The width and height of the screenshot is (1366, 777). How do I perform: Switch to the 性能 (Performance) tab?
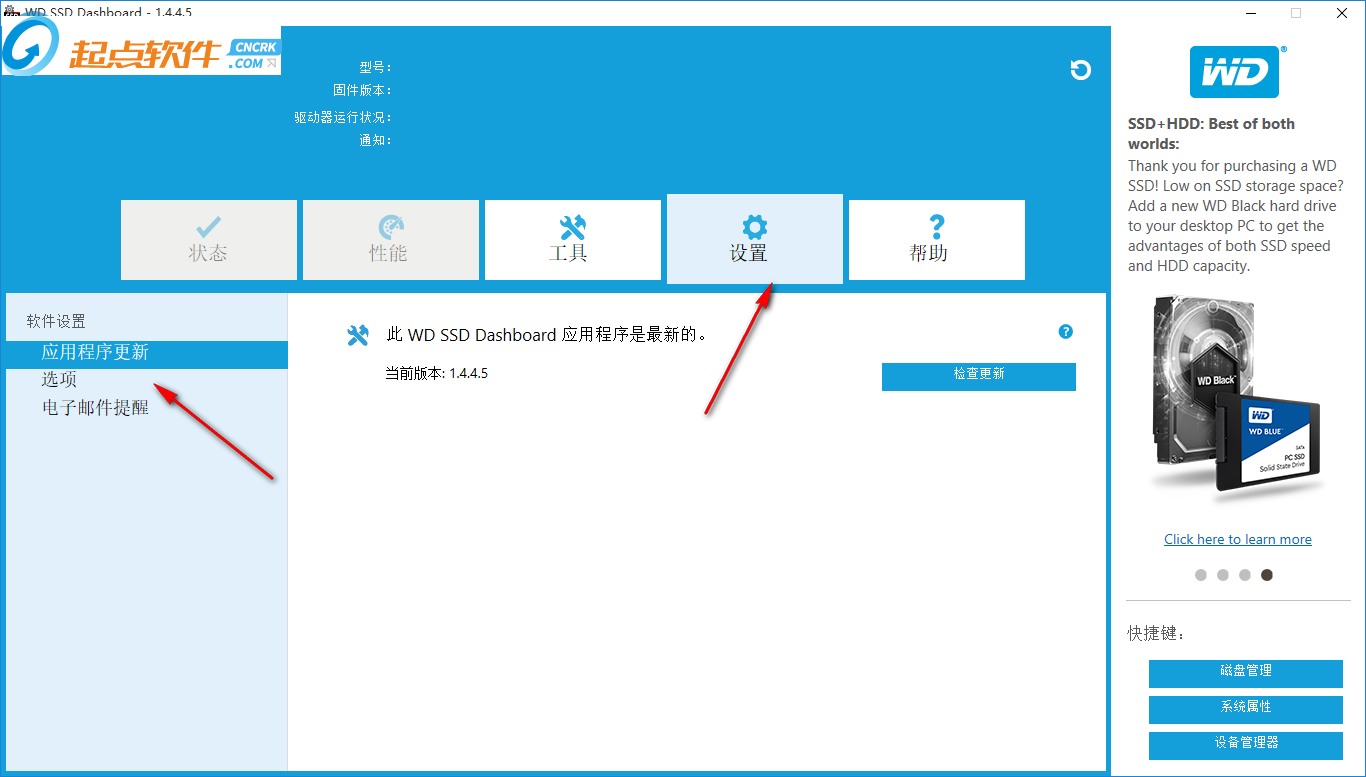(x=391, y=240)
